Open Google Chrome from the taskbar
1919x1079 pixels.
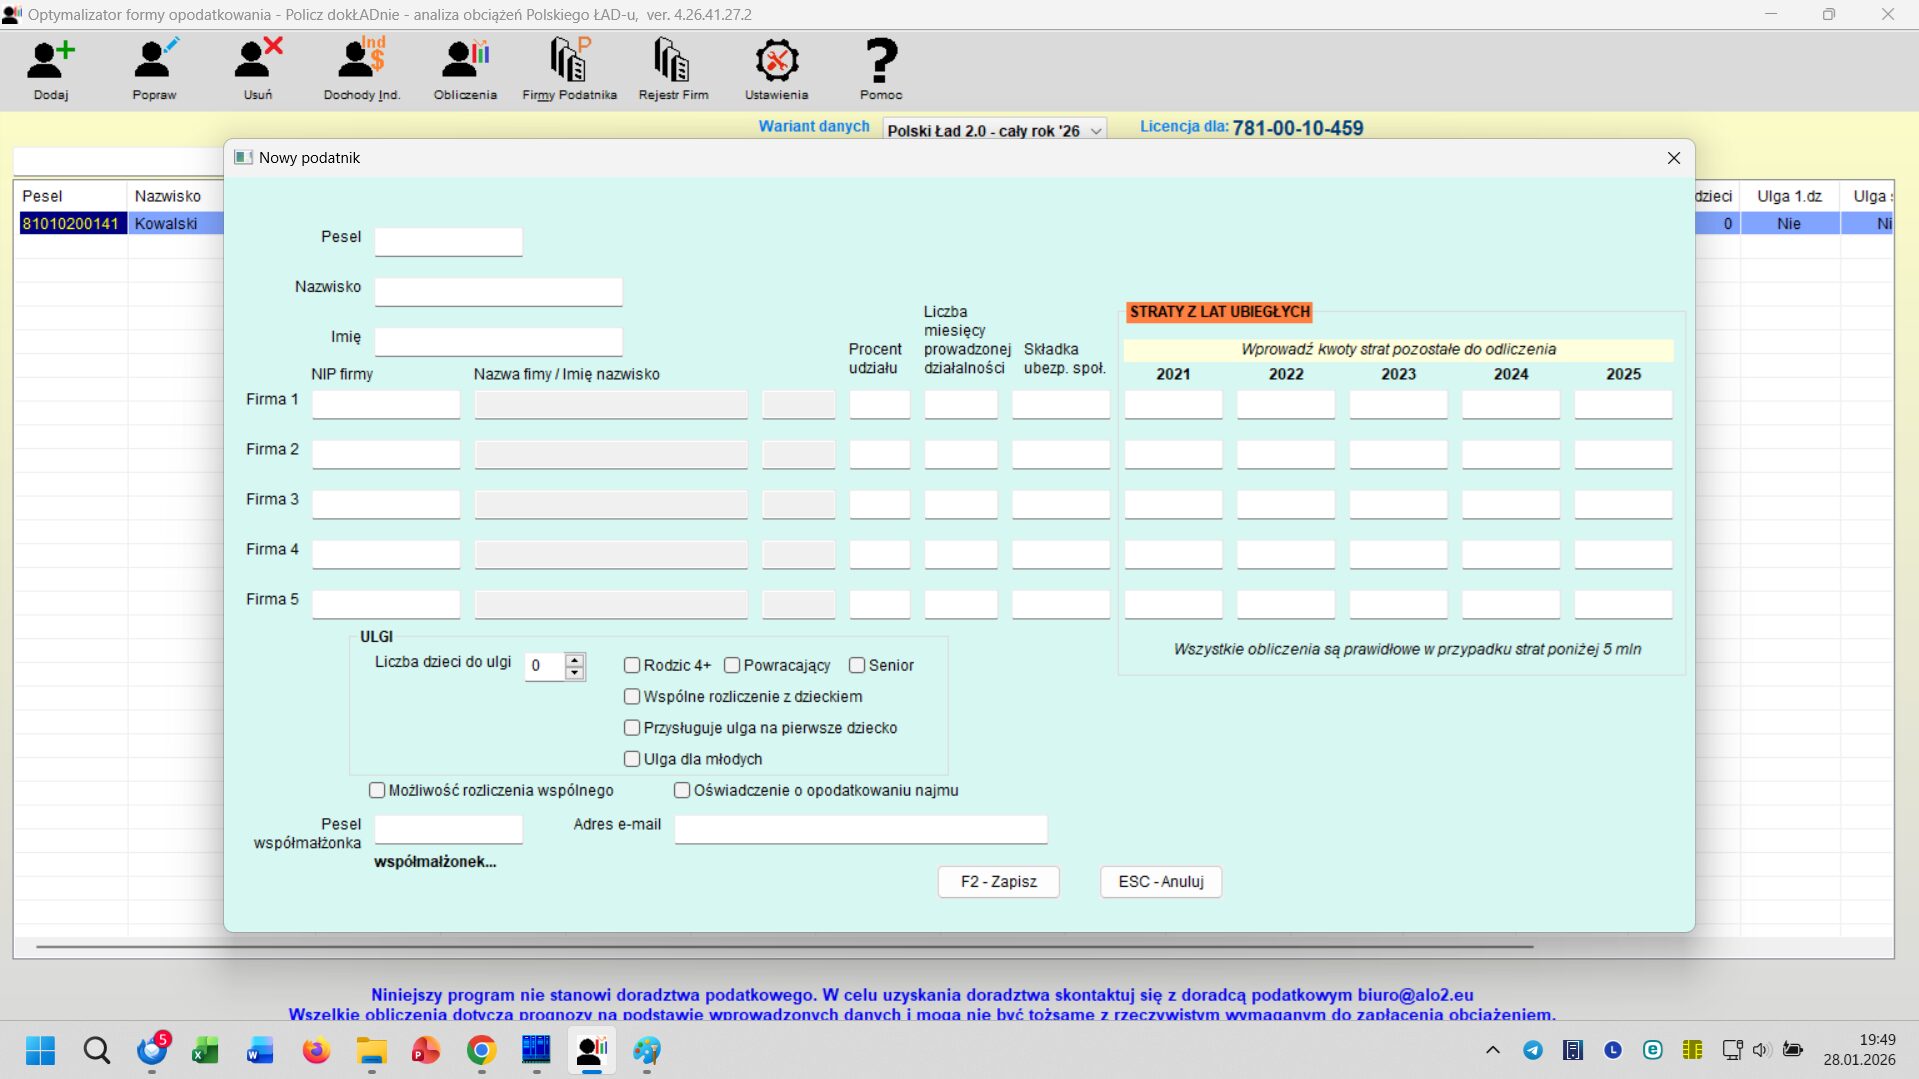coord(481,1050)
